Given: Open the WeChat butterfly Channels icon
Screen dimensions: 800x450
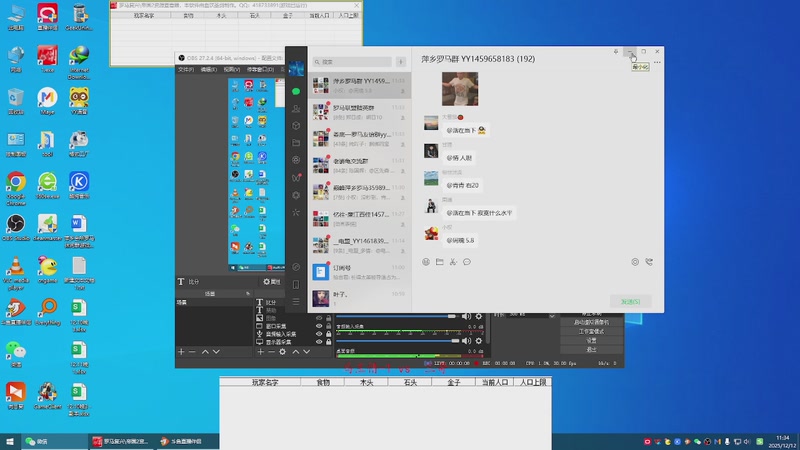Looking at the screenshot, I should click(x=296, y=178).
